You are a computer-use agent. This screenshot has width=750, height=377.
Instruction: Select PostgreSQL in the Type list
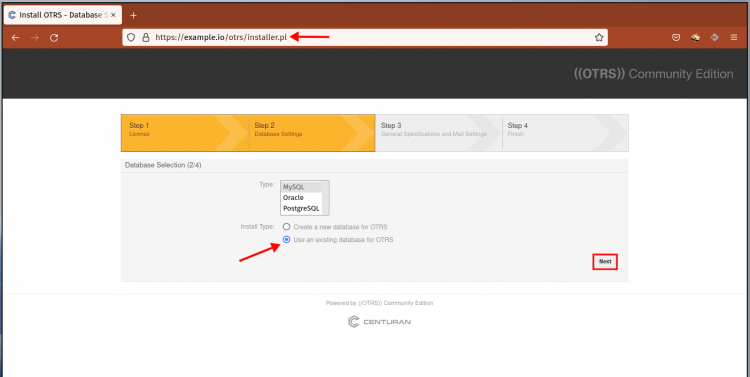pos(301,209)
